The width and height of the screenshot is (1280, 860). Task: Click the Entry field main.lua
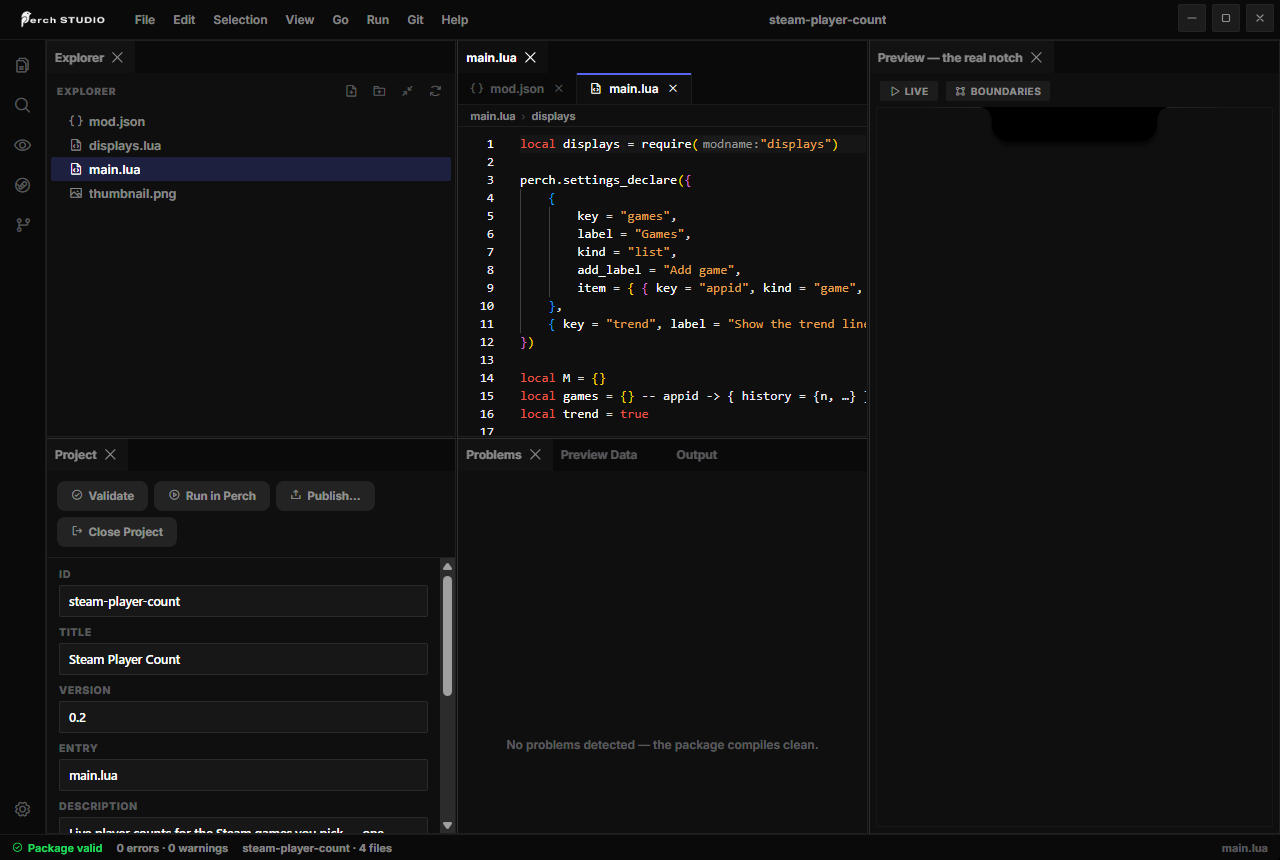[x=243, y=775]
